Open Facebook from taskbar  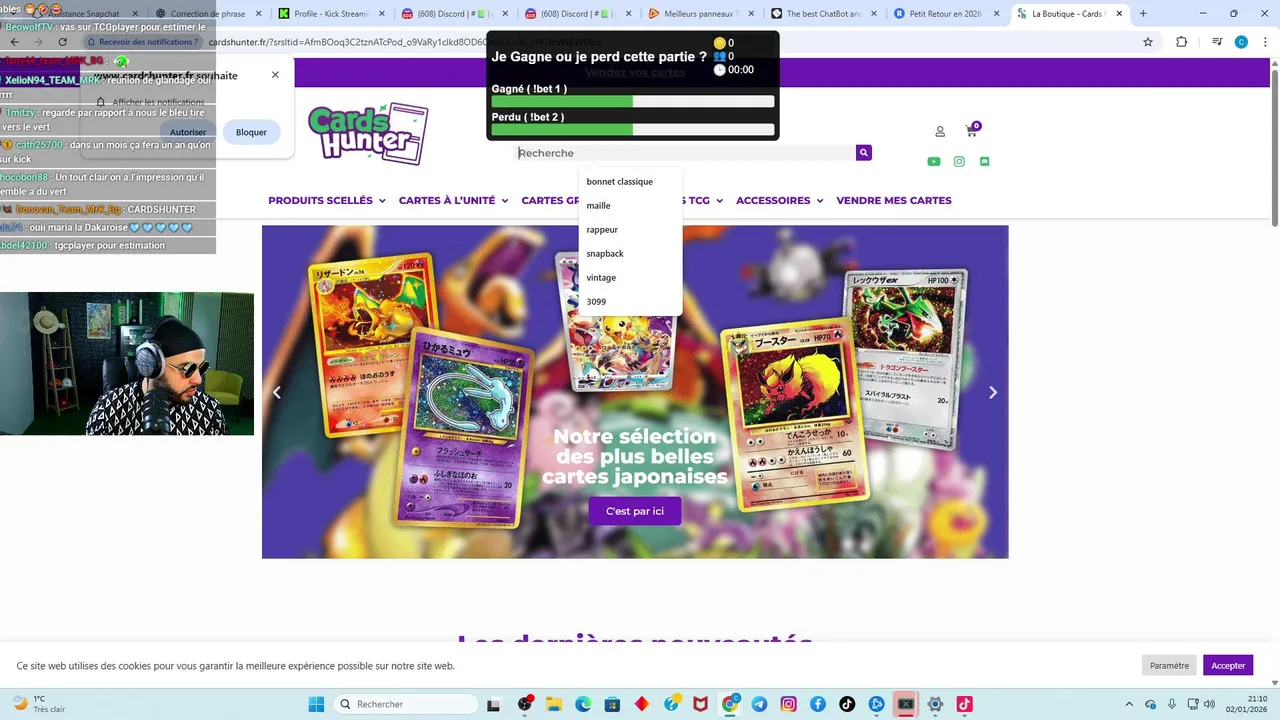click(x=818, y=704)
